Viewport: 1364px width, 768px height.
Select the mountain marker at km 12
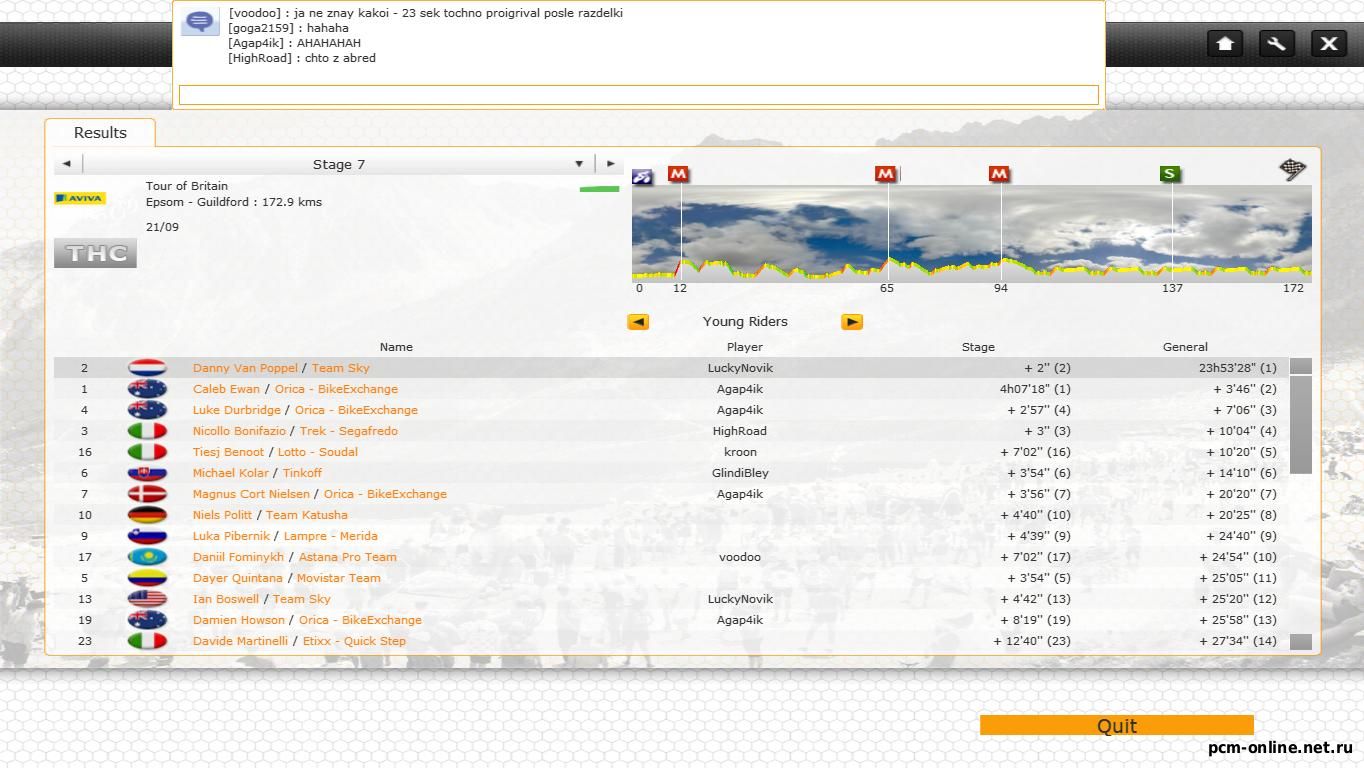[678, 174]
